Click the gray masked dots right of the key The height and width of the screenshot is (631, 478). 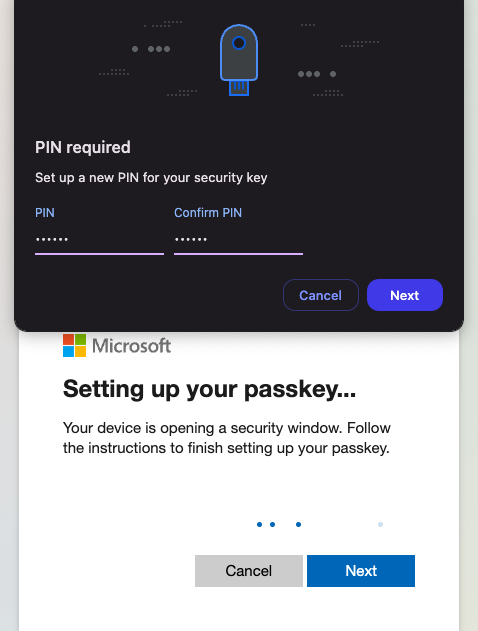[317, 74]
